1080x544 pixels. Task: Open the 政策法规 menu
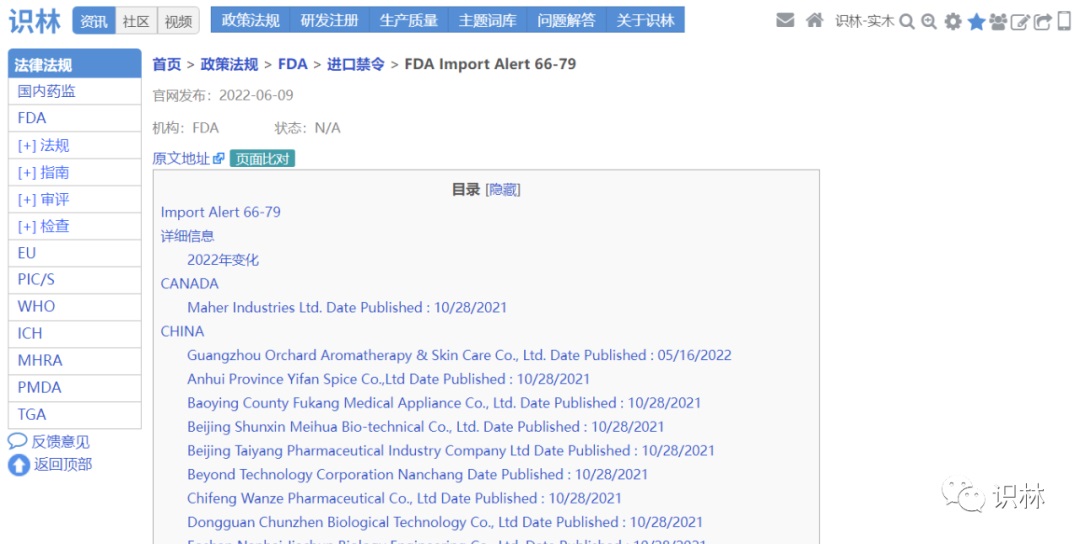(x=251, y=21)
